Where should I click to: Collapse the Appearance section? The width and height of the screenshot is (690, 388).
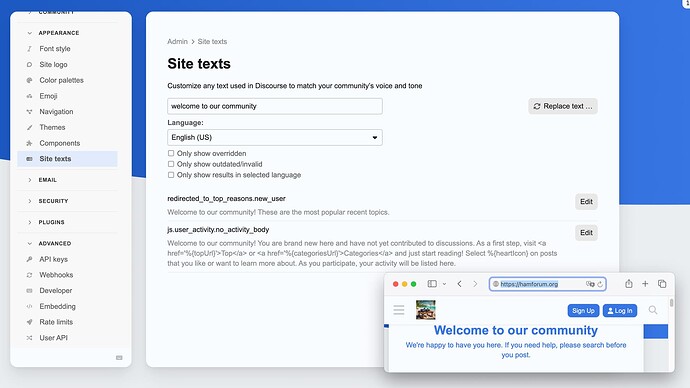29,33
